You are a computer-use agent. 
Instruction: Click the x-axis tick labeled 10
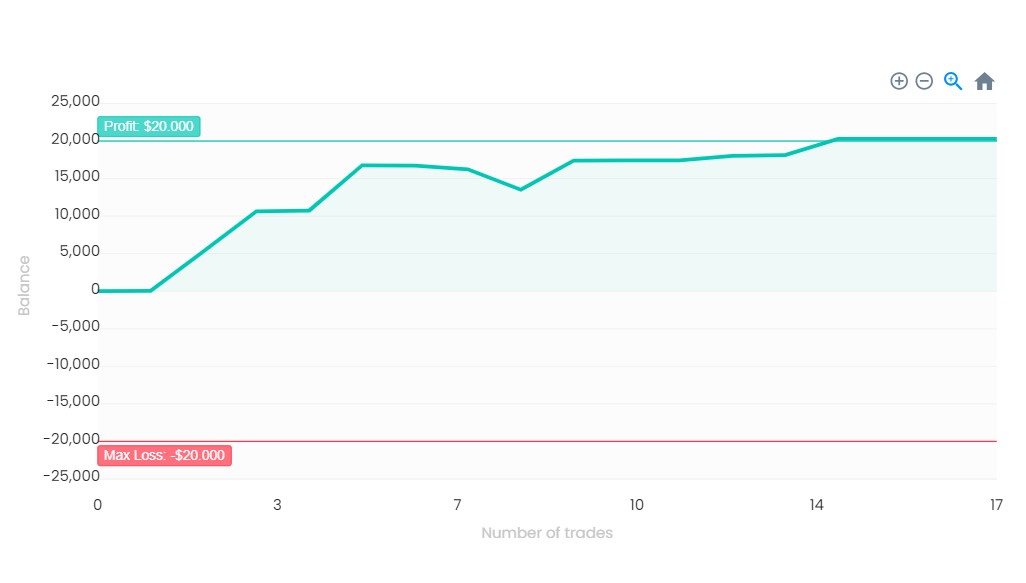click(637, 504)
